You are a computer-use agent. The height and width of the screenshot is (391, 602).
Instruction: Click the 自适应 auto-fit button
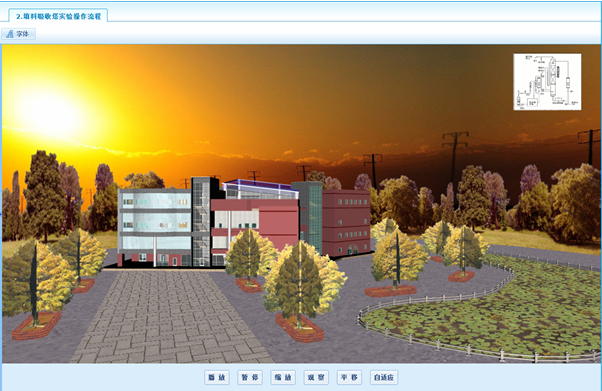(x=384, y=377)
